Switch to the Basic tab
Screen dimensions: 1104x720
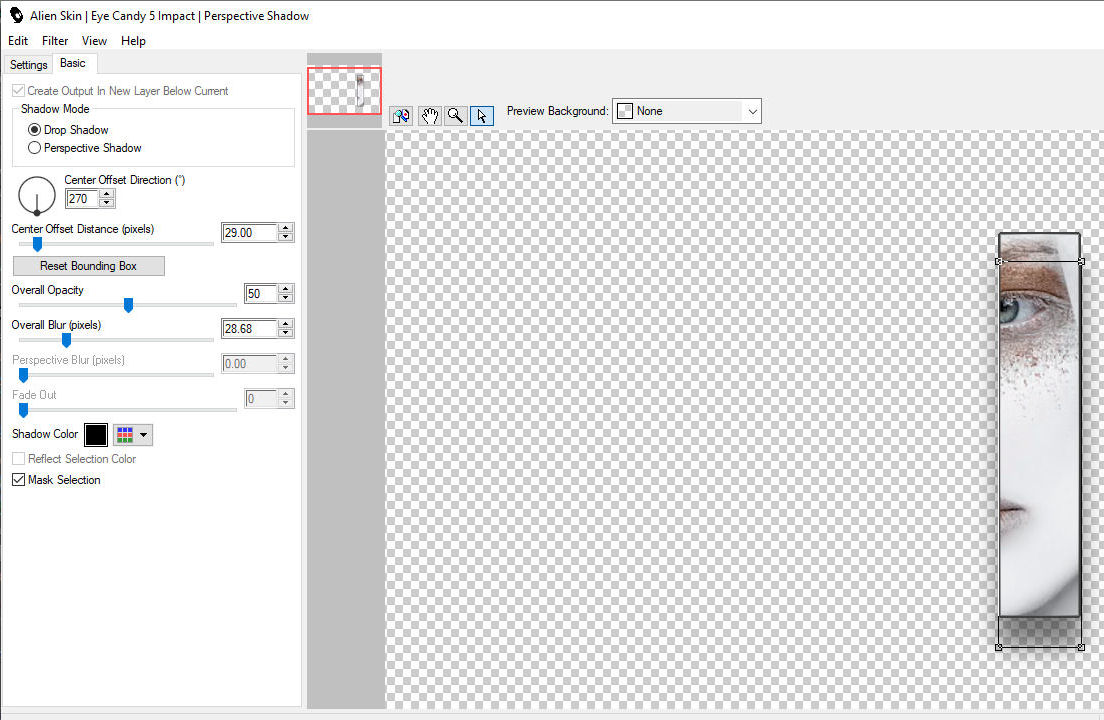(x=73, y=63)
